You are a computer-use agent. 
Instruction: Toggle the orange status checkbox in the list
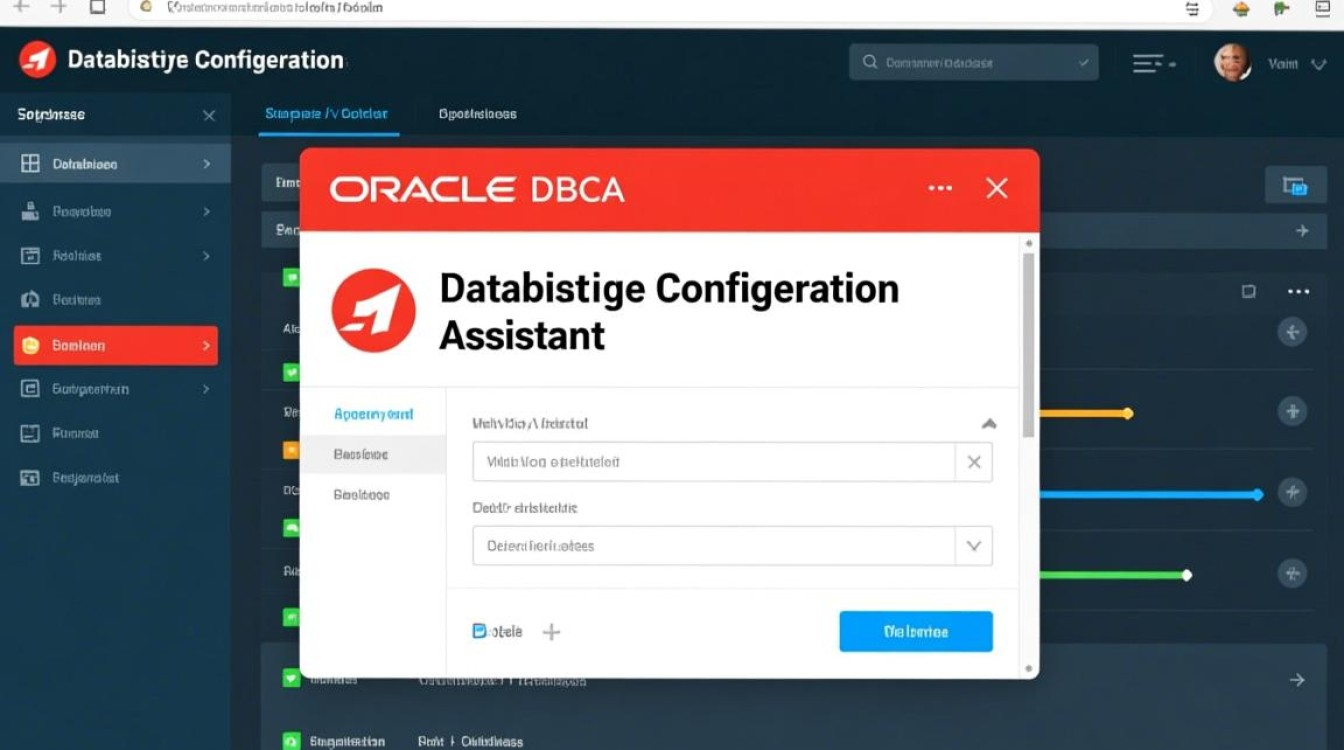(291, 451)
